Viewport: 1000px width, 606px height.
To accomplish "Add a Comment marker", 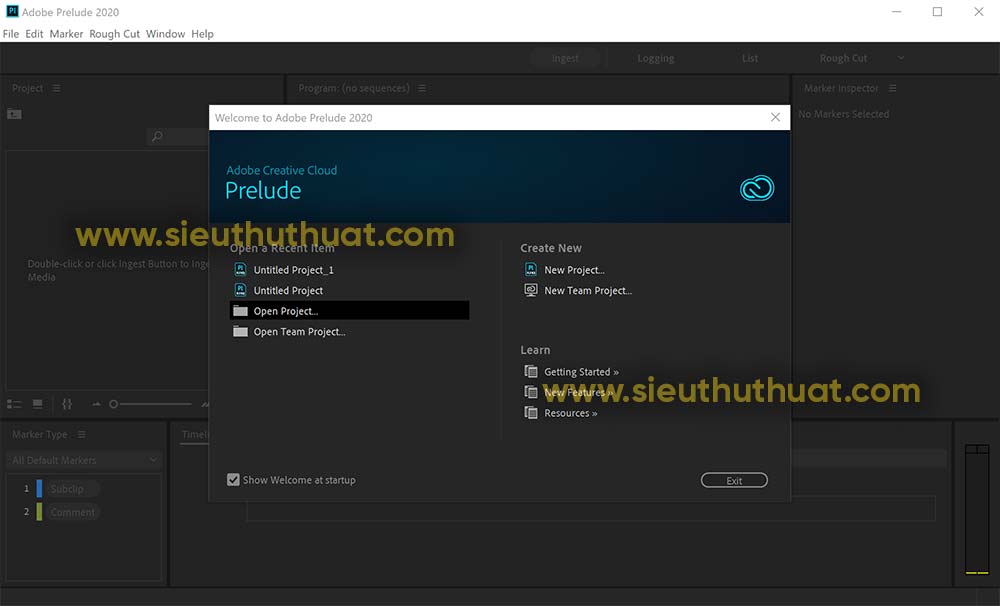I will click(72, 512).
